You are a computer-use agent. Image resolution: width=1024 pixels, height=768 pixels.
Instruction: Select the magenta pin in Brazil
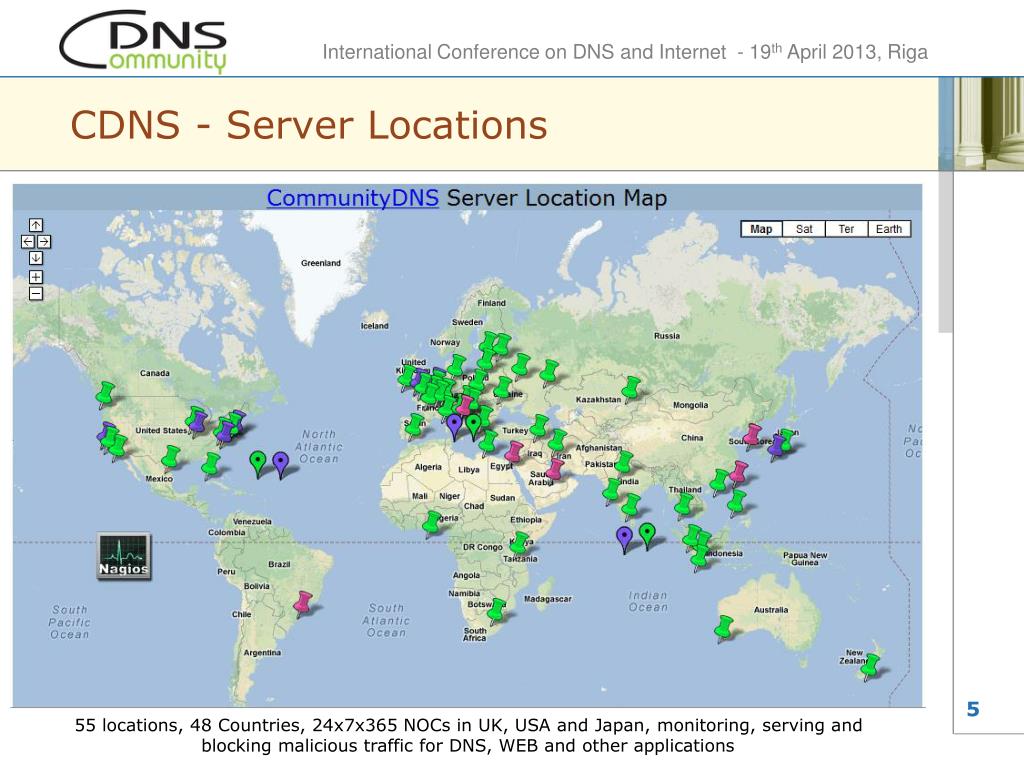pyautogui.click(x=303, y=603)
